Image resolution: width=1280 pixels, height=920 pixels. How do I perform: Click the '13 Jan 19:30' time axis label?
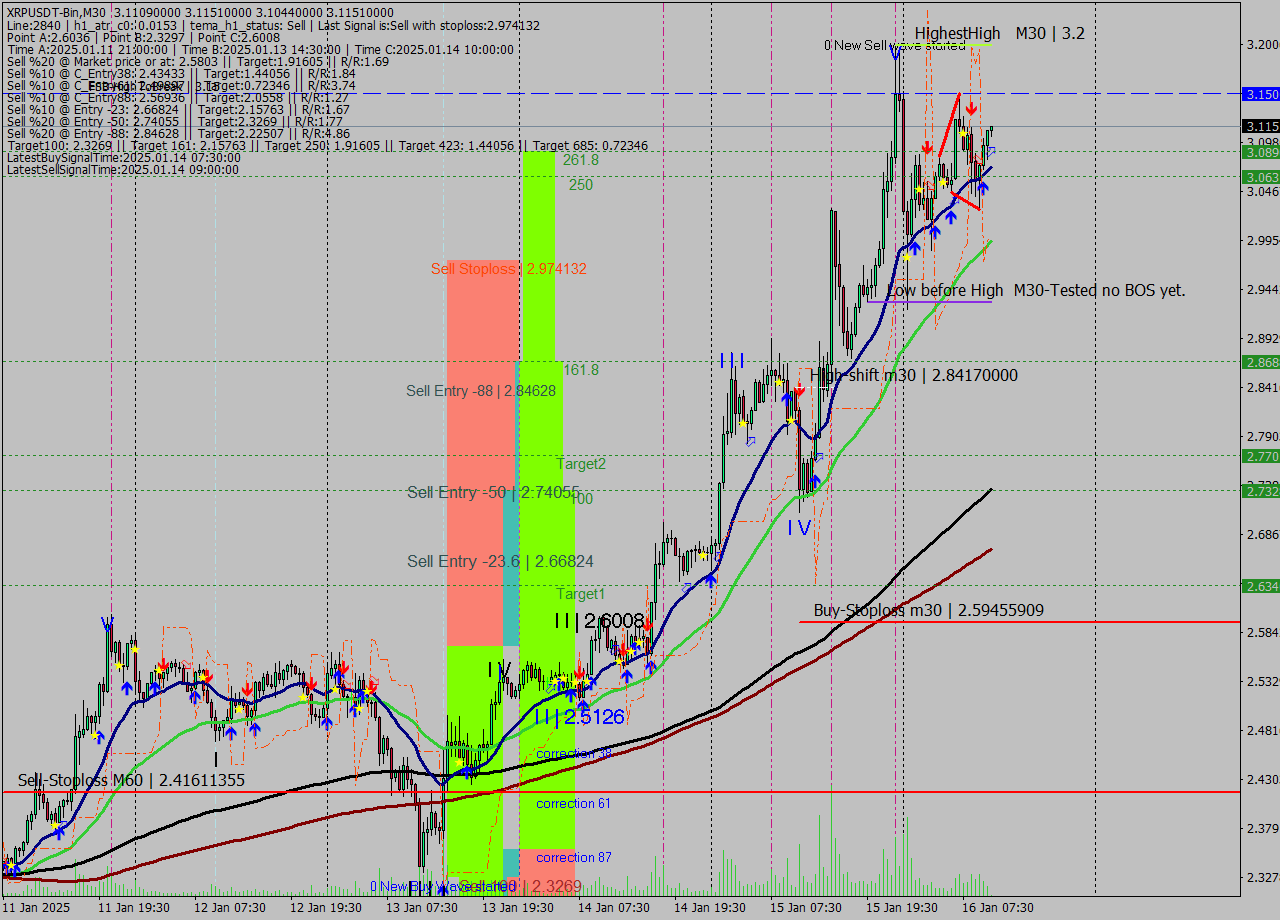pos(518,908)
